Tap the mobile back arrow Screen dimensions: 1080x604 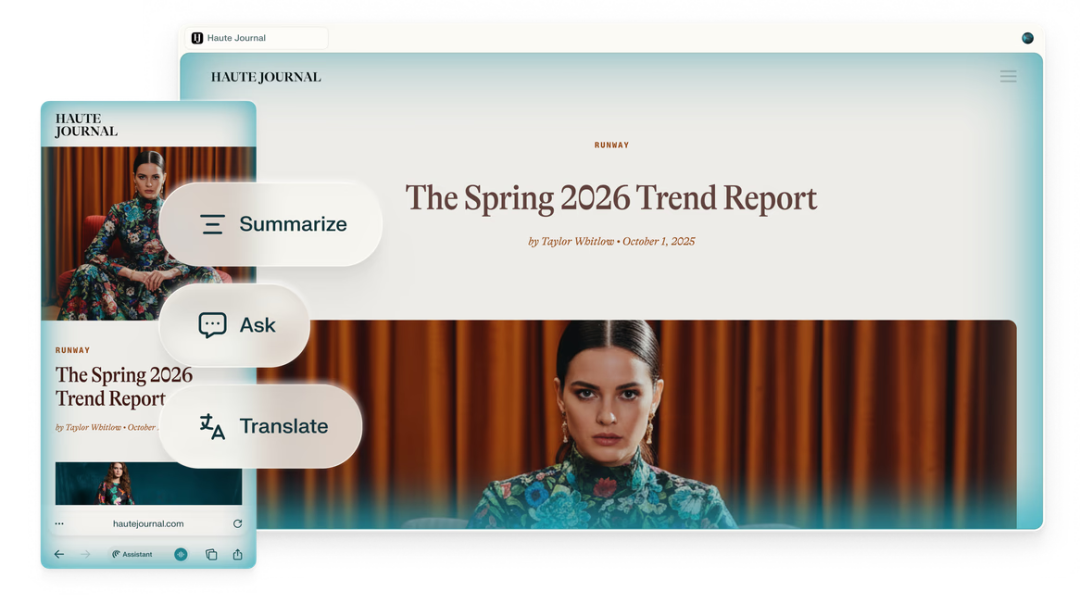(x=59, y=554)
